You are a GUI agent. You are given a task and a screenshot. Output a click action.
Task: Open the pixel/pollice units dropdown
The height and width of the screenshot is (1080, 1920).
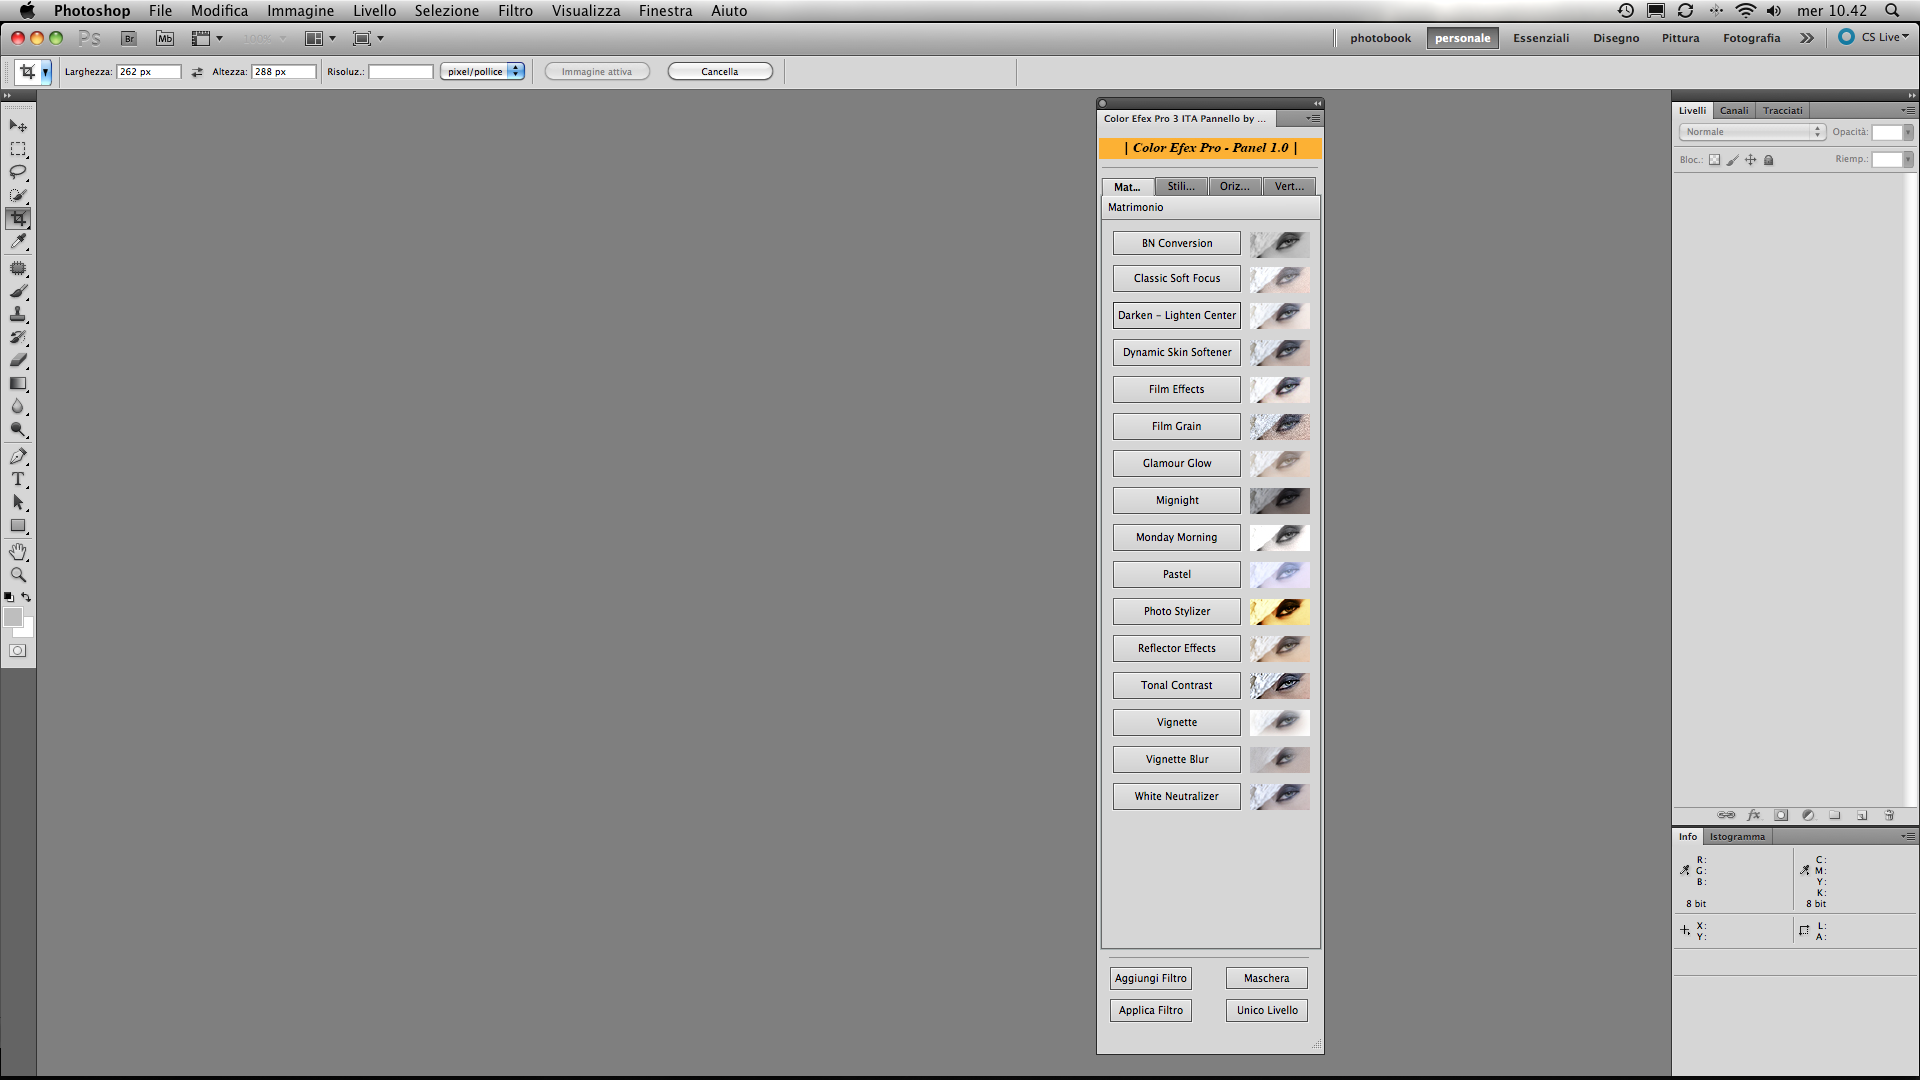pos(483,72)
